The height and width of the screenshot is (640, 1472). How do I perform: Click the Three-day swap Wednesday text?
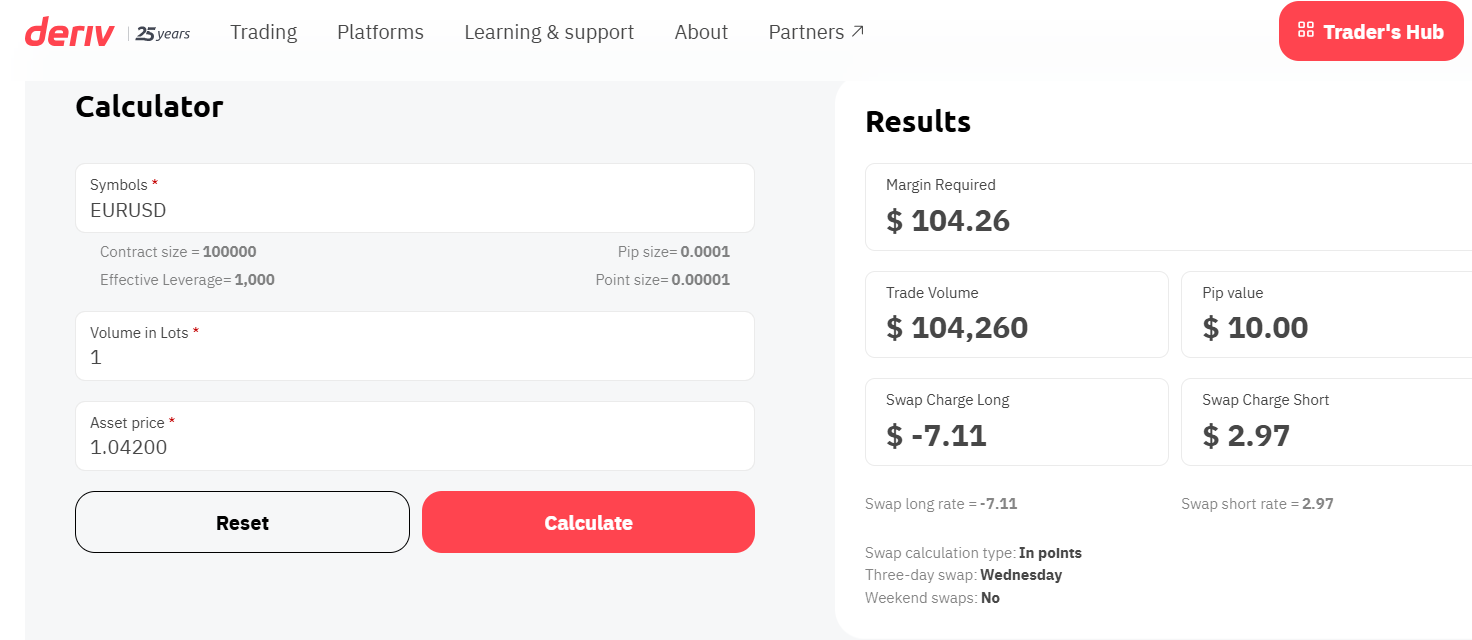click(x=963, y=575)
